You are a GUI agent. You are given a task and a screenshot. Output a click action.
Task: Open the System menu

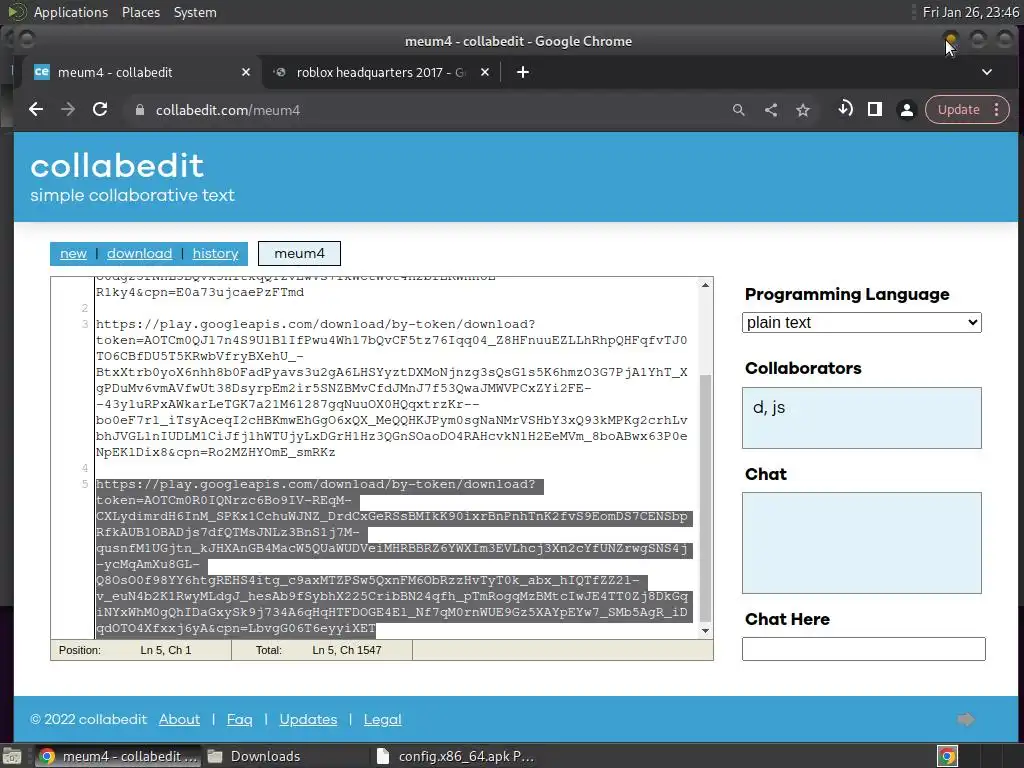(x=195, y=12)
